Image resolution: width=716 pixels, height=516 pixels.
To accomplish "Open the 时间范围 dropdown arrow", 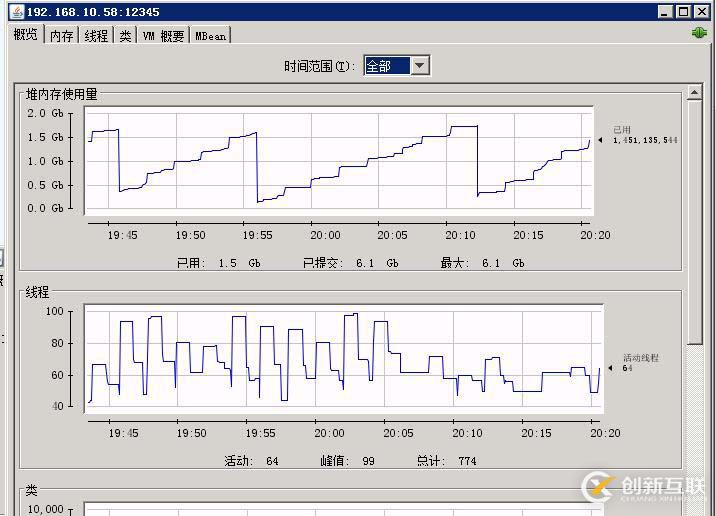I will point(420,66).
